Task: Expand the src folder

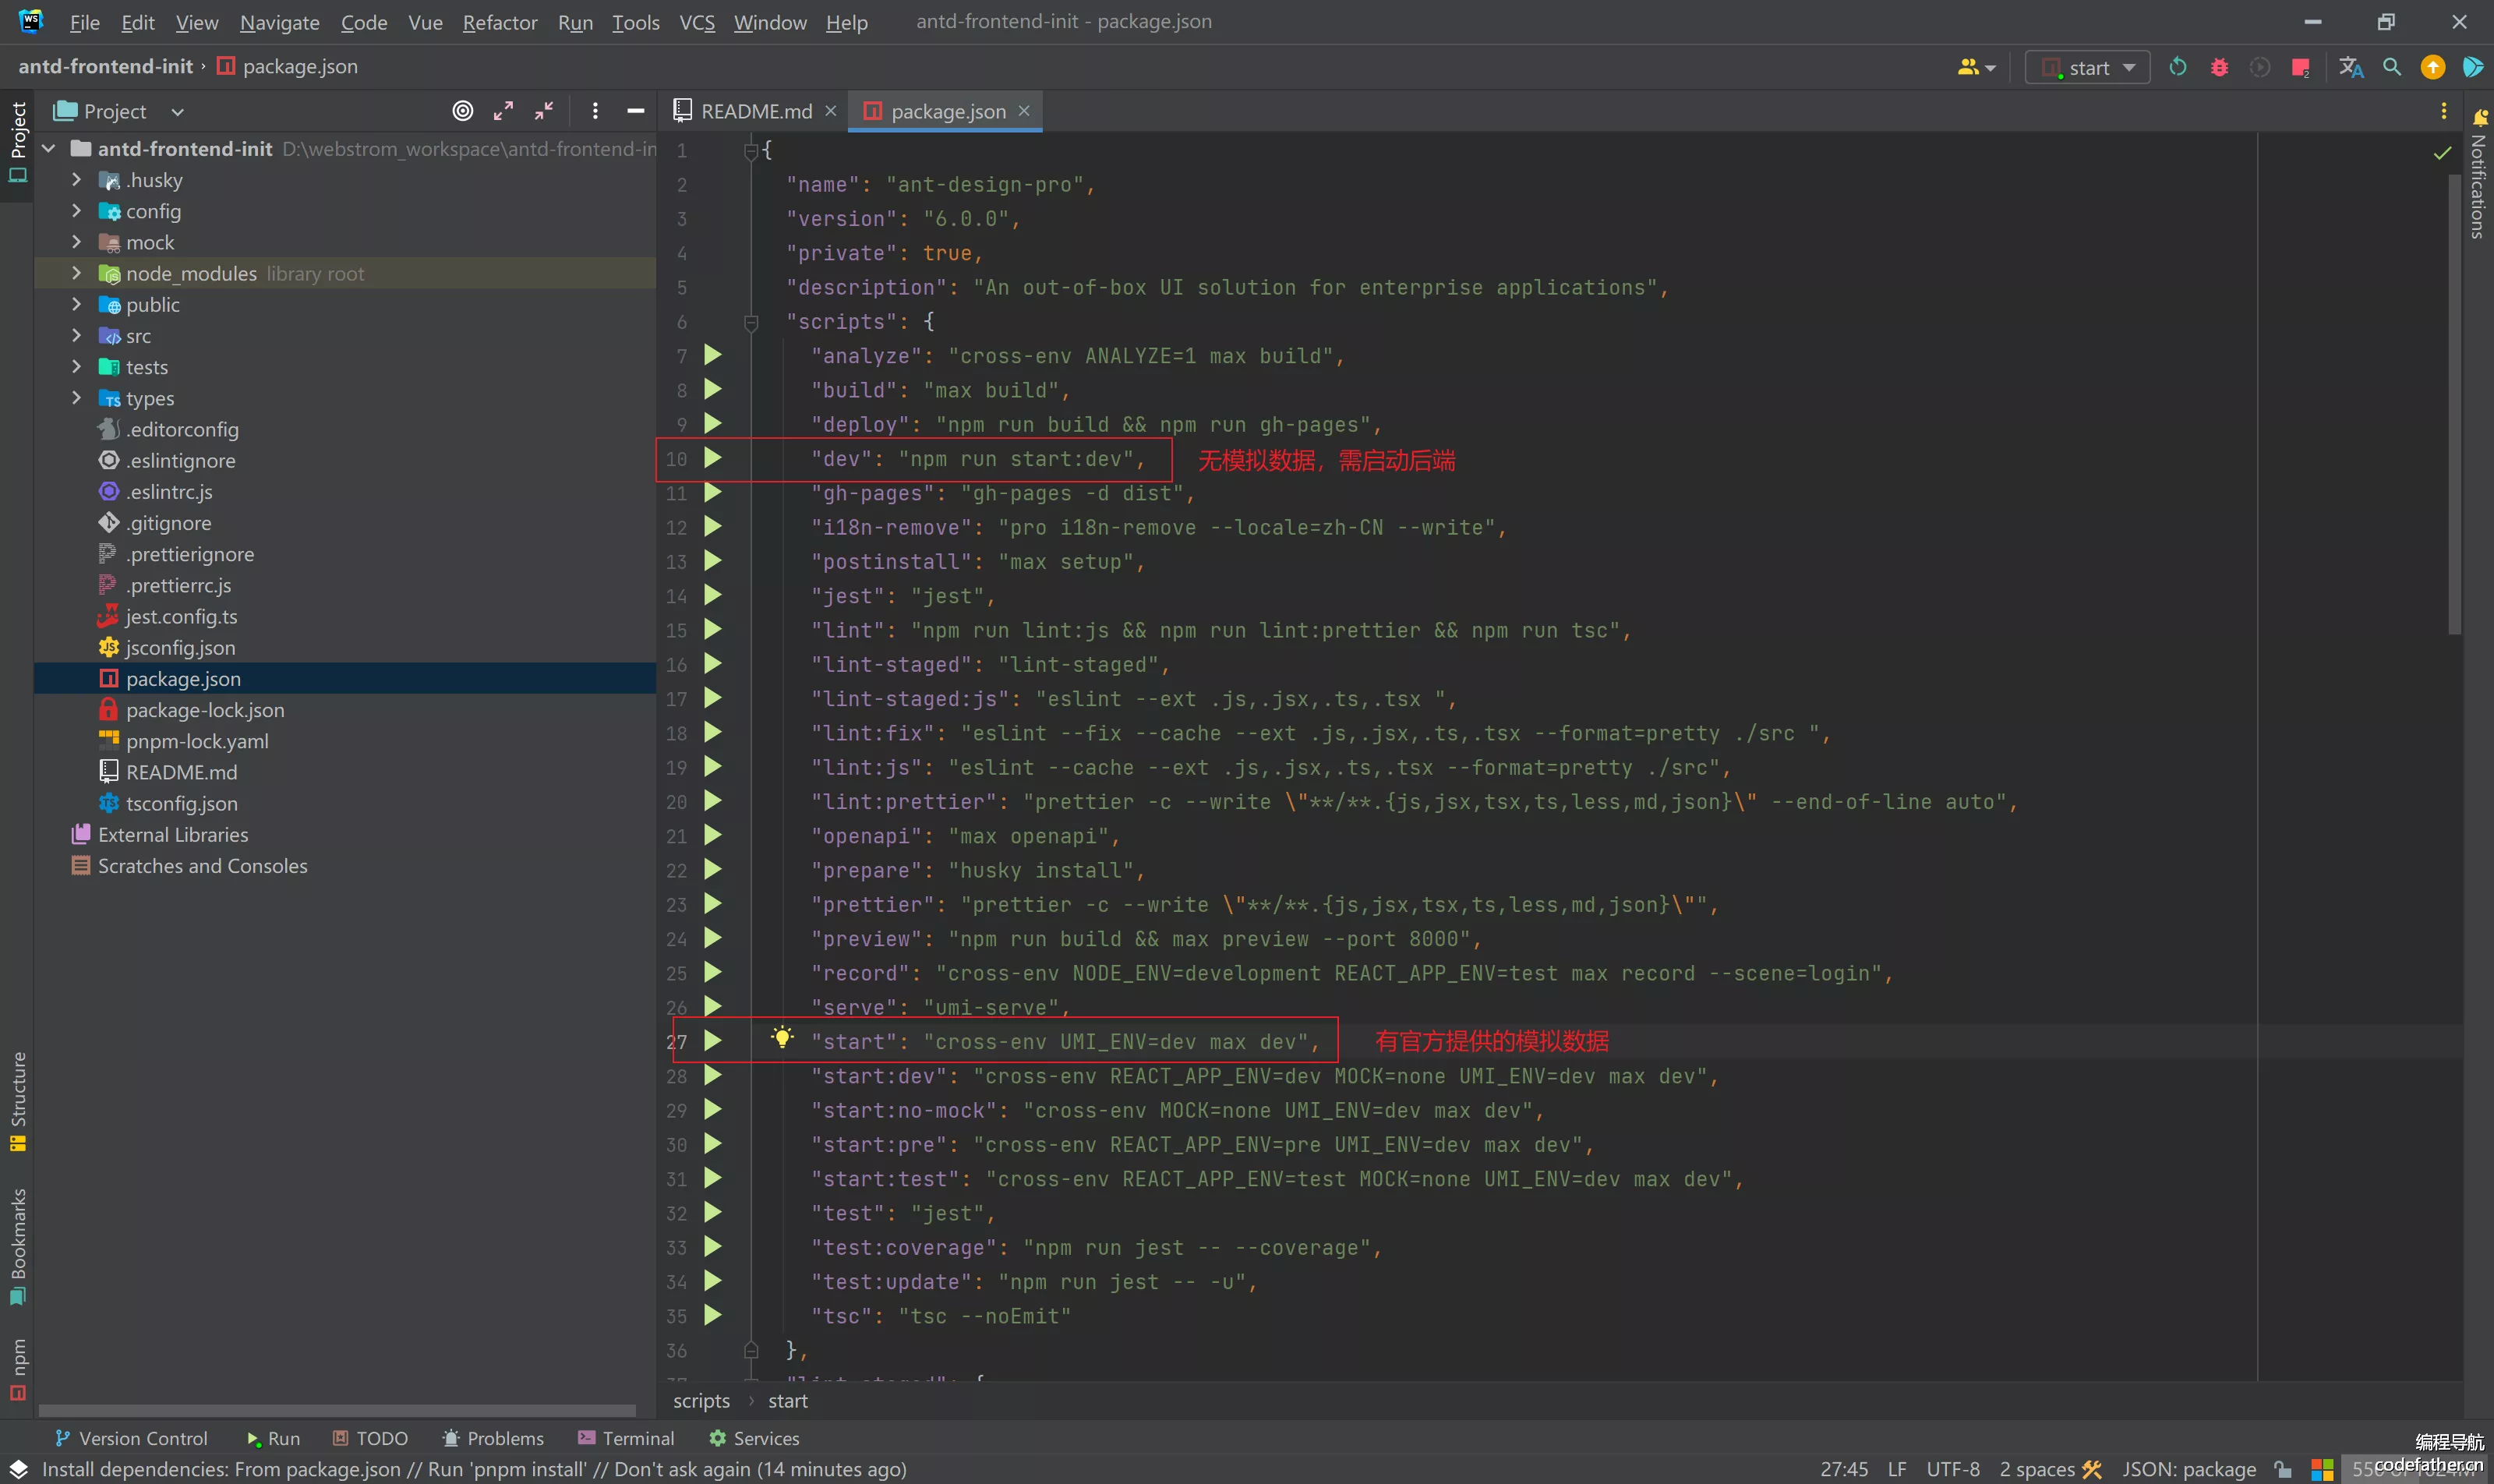Action: (76, 336)
